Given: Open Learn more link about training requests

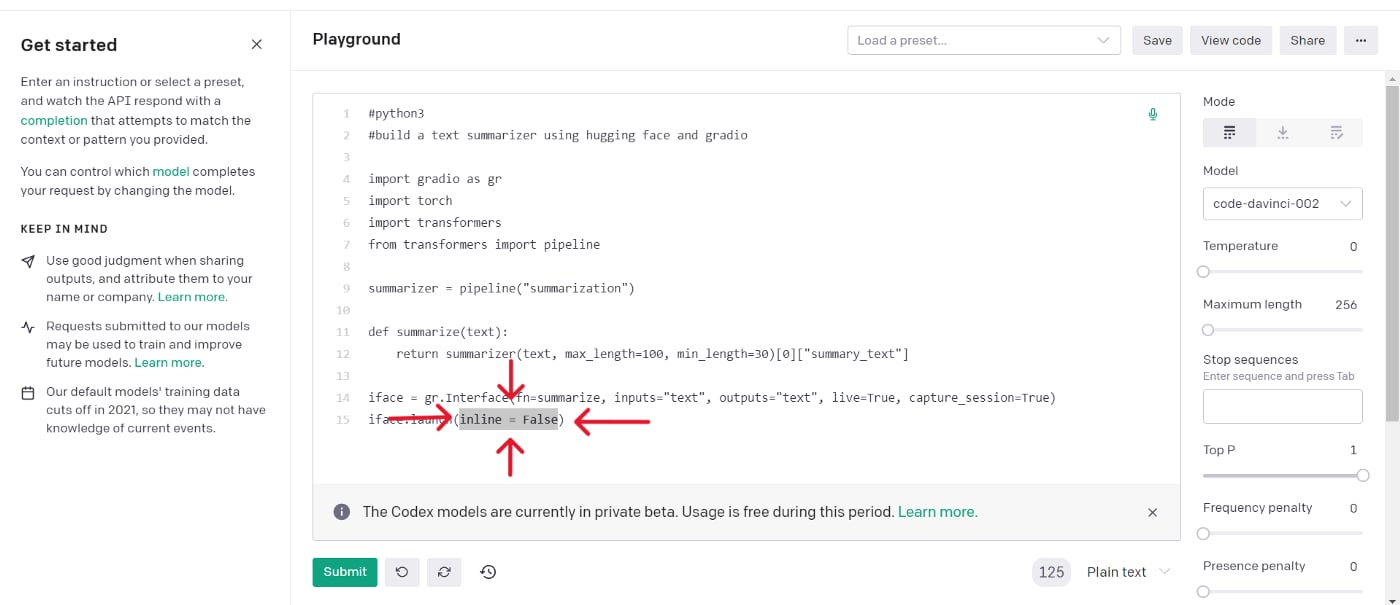Looking at the screenshot, I should pyautogui.click(x=169, y=362).
